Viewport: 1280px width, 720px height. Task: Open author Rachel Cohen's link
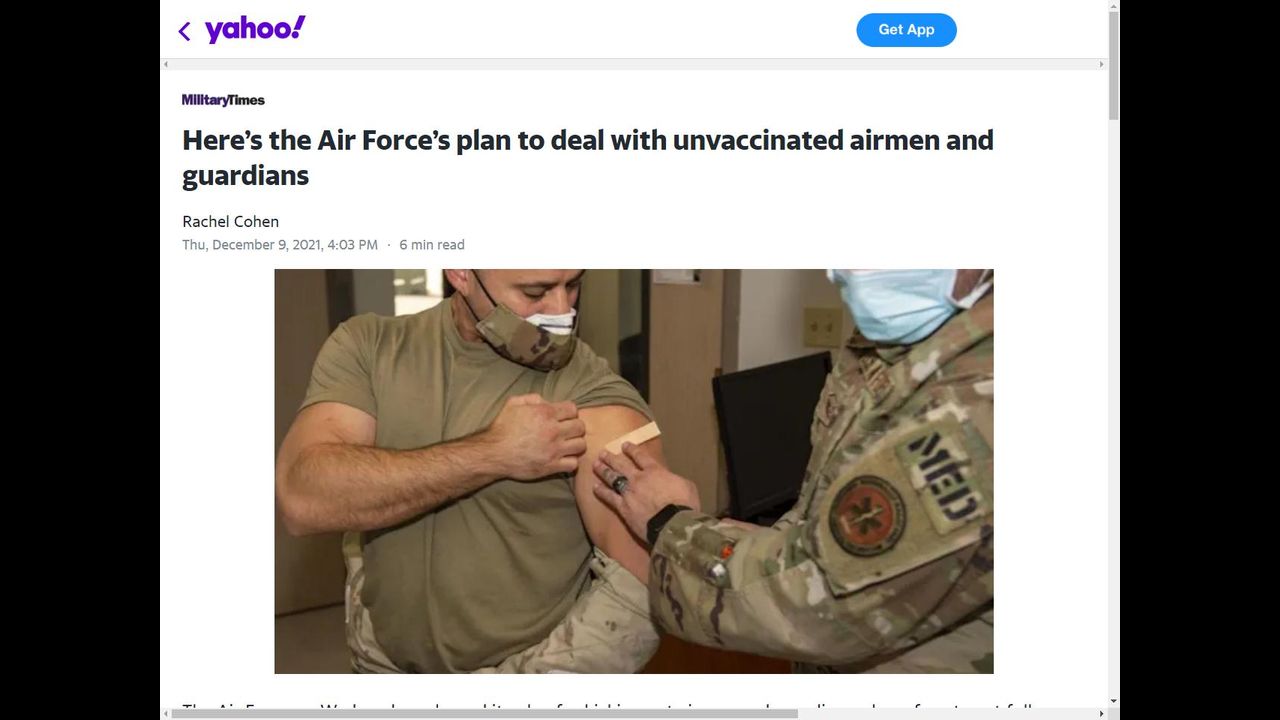click(230, 221)
